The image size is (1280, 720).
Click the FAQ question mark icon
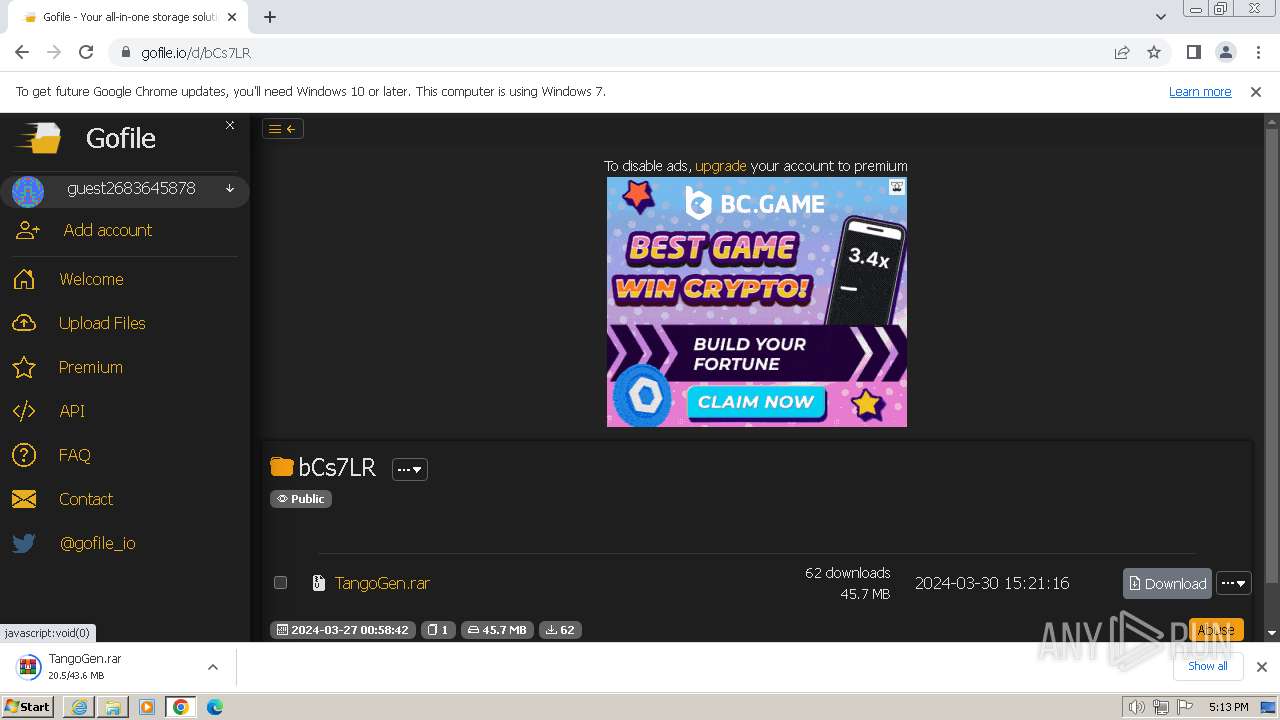[x=24, y=455]
